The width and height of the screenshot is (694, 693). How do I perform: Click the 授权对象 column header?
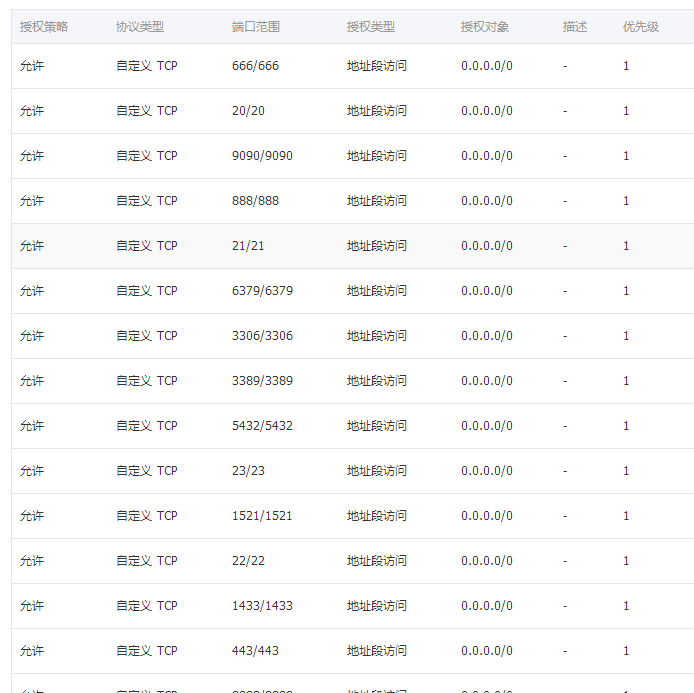484,27
